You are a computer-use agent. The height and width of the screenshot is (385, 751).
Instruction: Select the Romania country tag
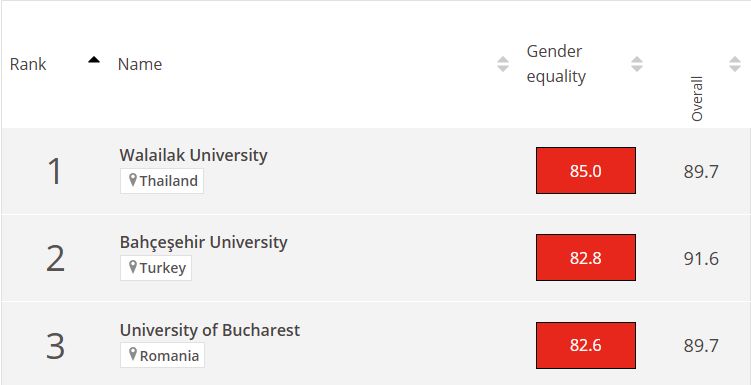coord(162,355)
